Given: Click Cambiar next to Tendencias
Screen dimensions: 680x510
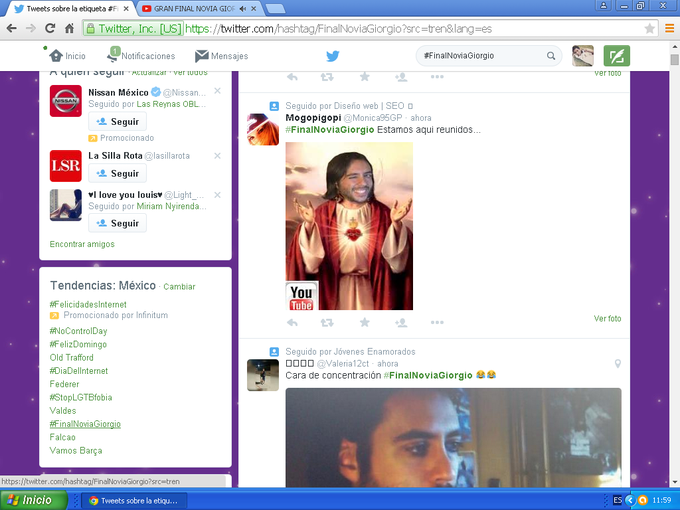Looking at the screenshot, I should [179, 287].
